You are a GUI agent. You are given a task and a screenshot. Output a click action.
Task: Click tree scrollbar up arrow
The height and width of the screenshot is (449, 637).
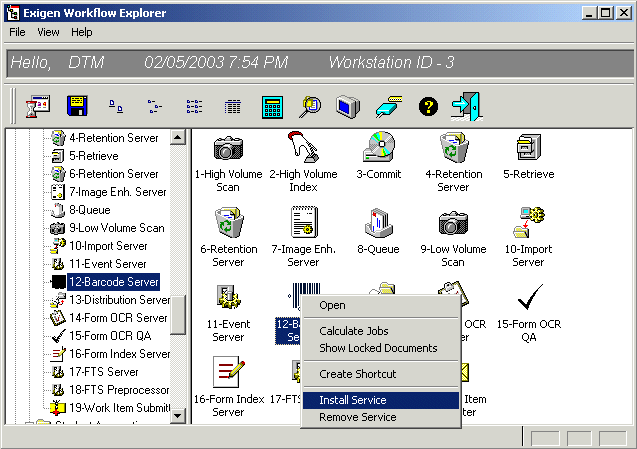point(178,137)
